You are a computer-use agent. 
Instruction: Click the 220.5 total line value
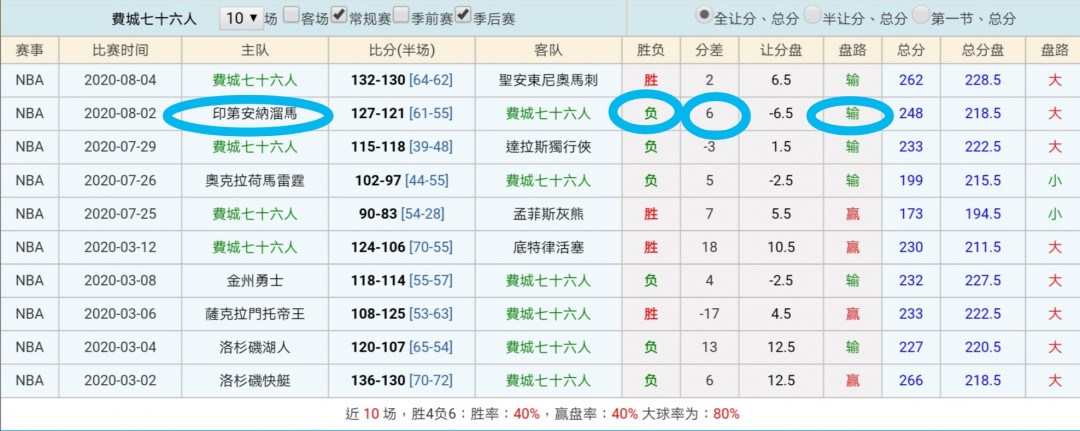[x=983, y=347]
